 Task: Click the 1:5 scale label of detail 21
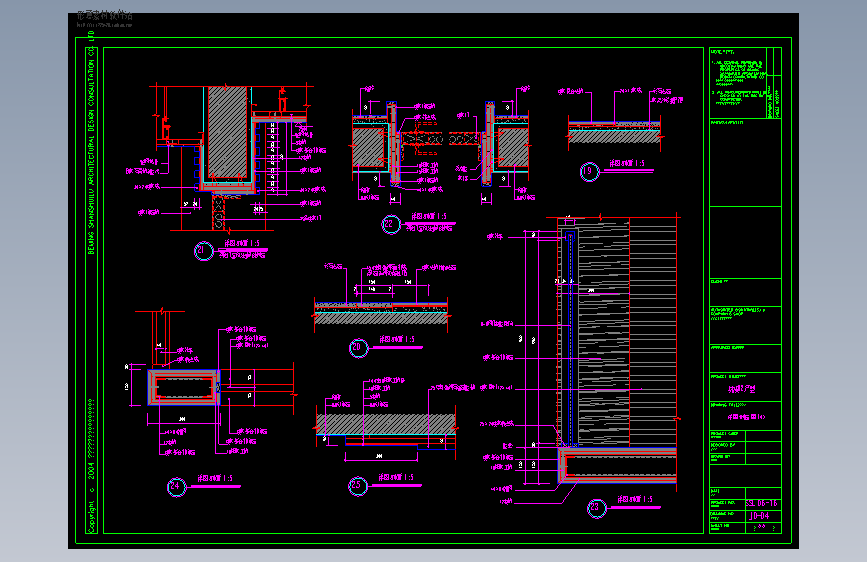click(242, 243)
